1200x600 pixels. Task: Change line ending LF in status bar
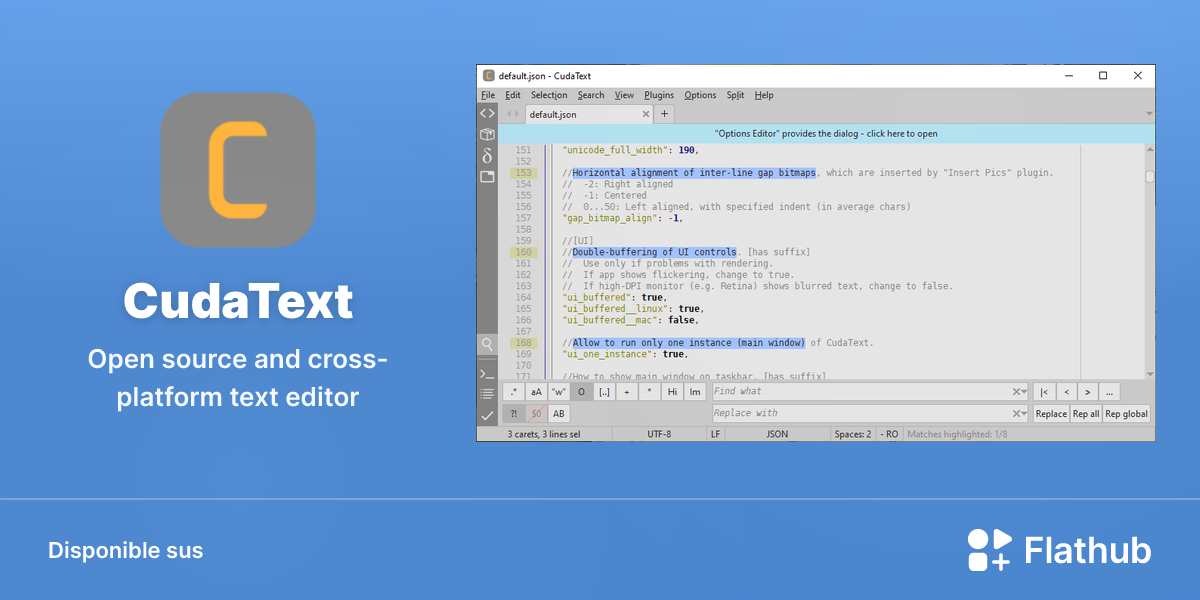tap(715, 434)
